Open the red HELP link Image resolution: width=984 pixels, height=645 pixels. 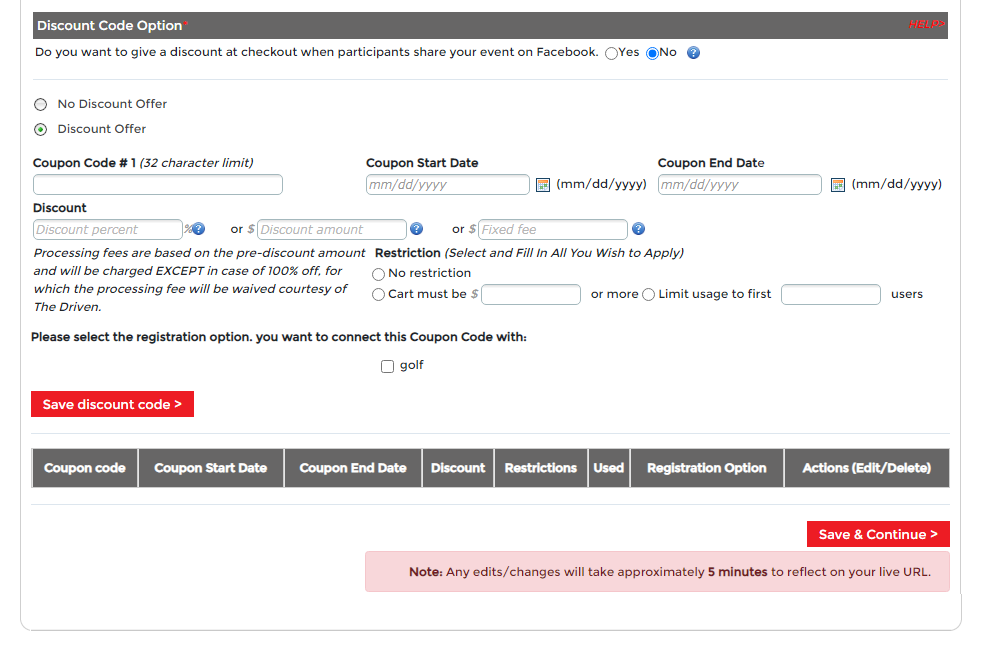tap(926, 24)
